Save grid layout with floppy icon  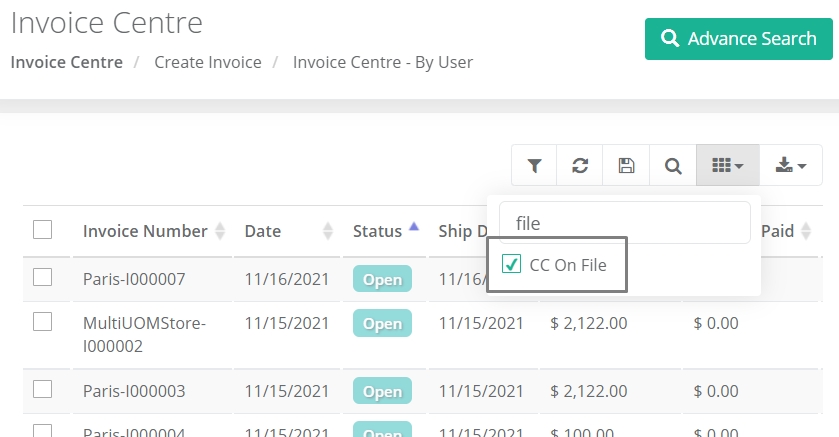tap(626, 165)
